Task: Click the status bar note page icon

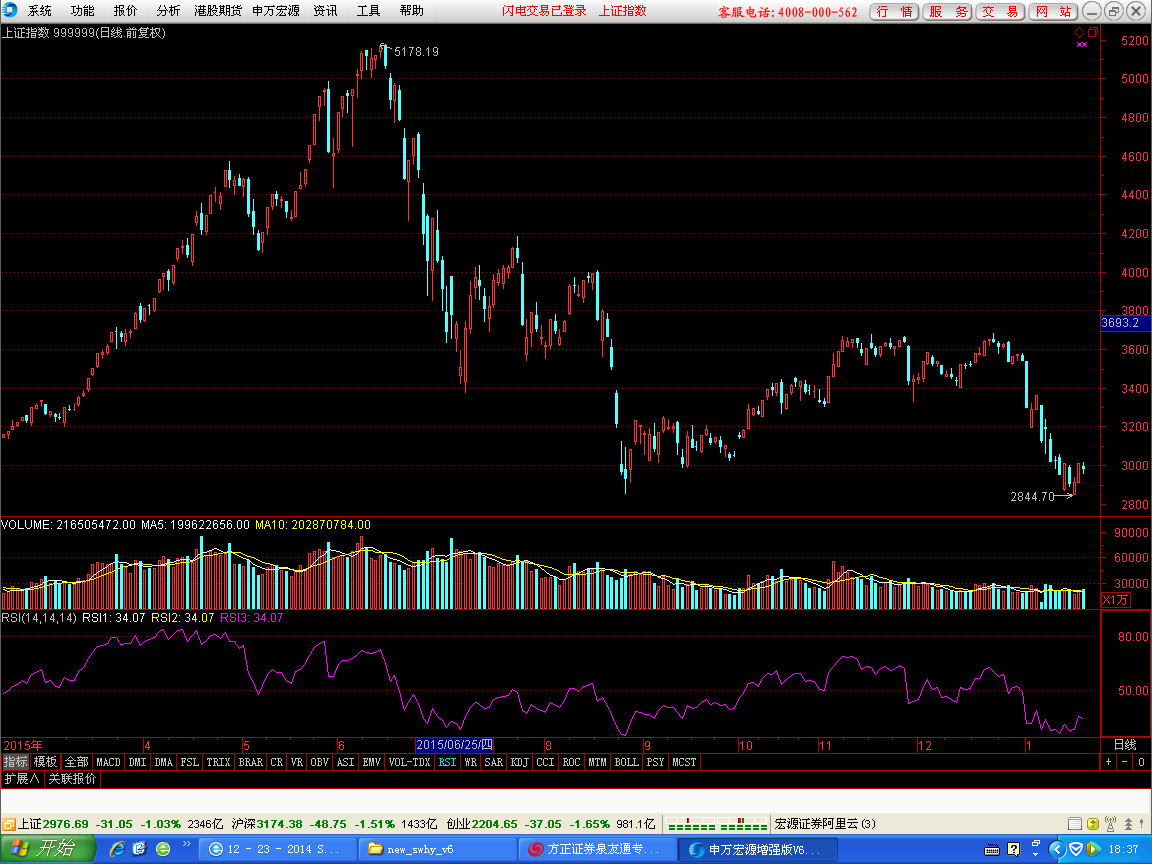Action: [x=1074, y=824]
